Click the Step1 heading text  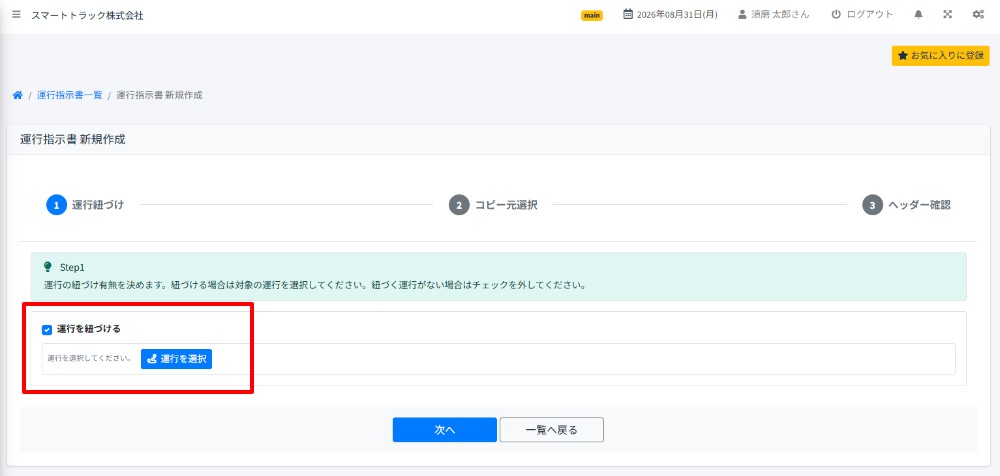coord(72,267)
